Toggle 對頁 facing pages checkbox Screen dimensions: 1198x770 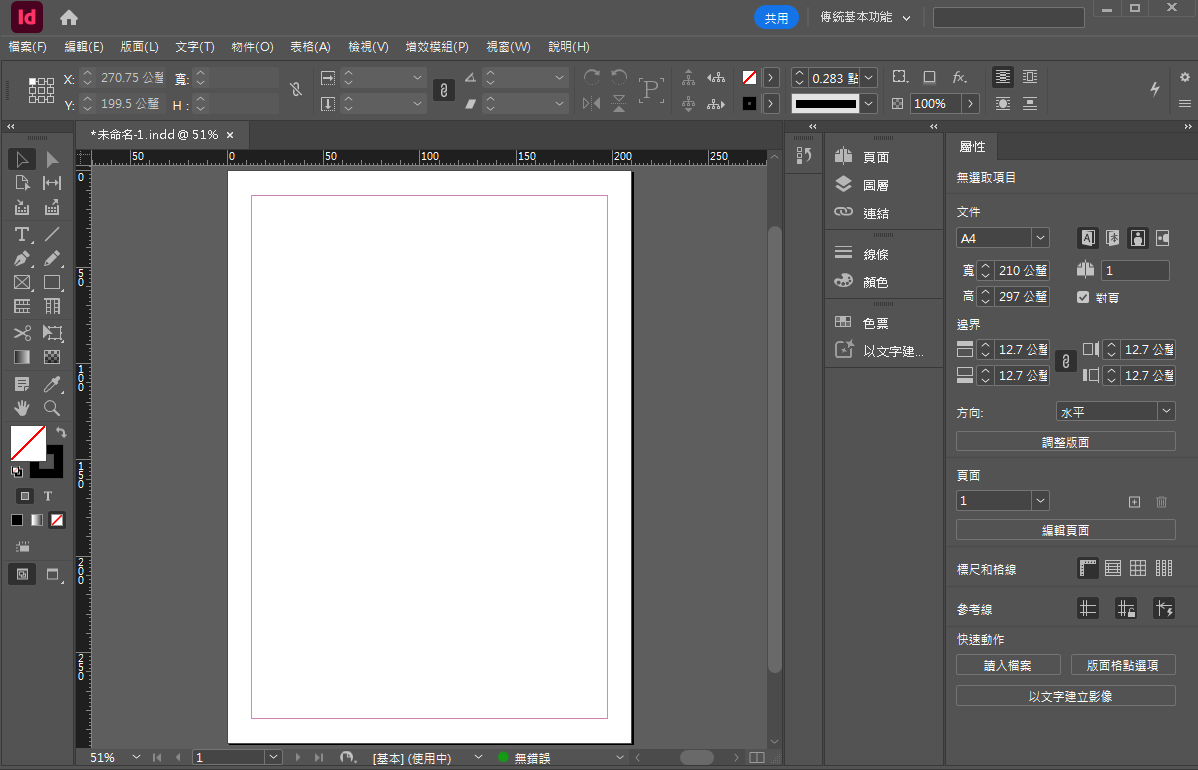(1083, 297)
